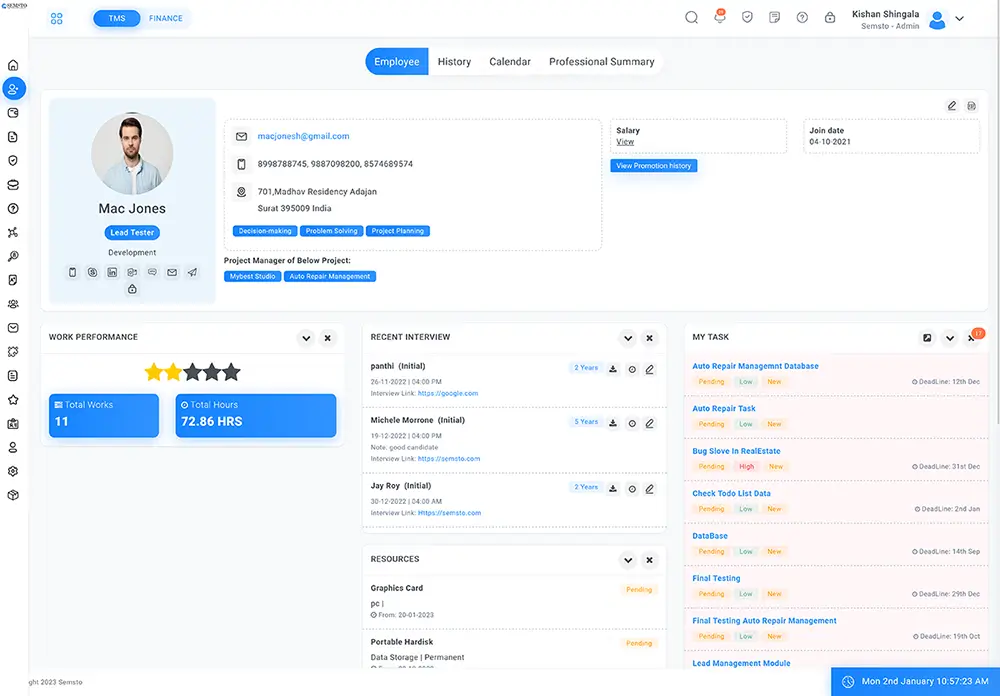Switch to the History tab
Screen dimensions: 1000x696
(454, 62)
